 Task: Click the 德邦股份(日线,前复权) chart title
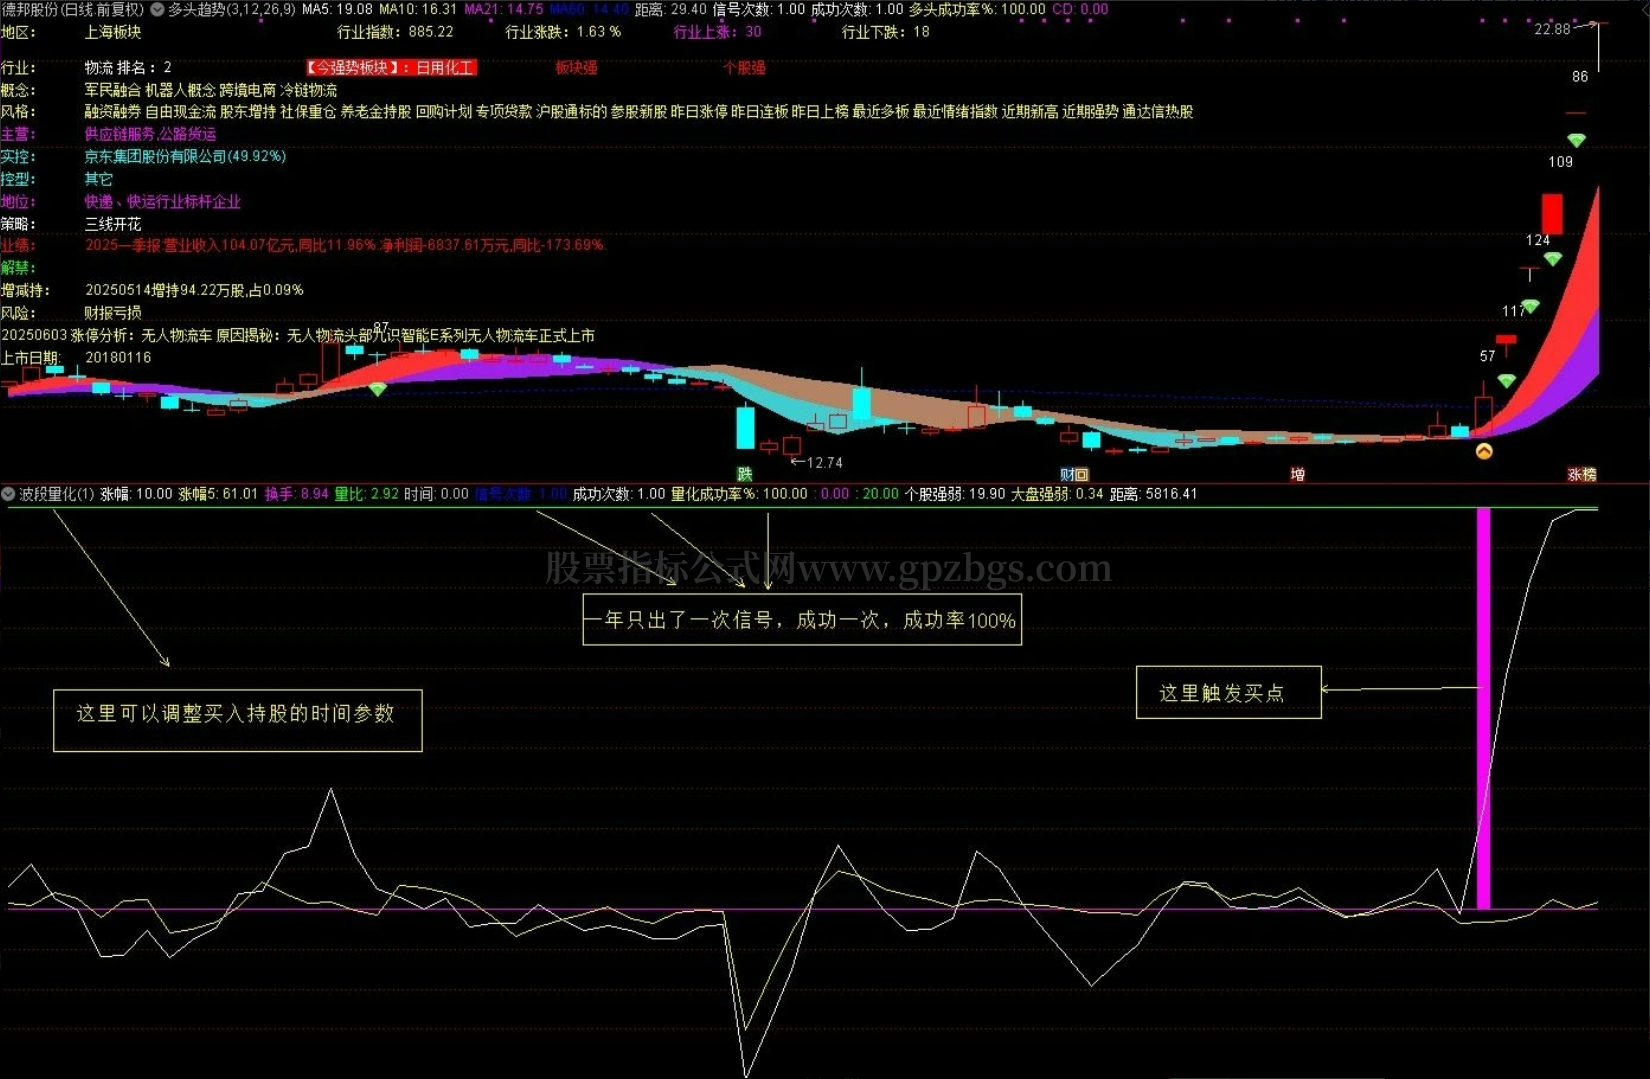pos(72,9)
